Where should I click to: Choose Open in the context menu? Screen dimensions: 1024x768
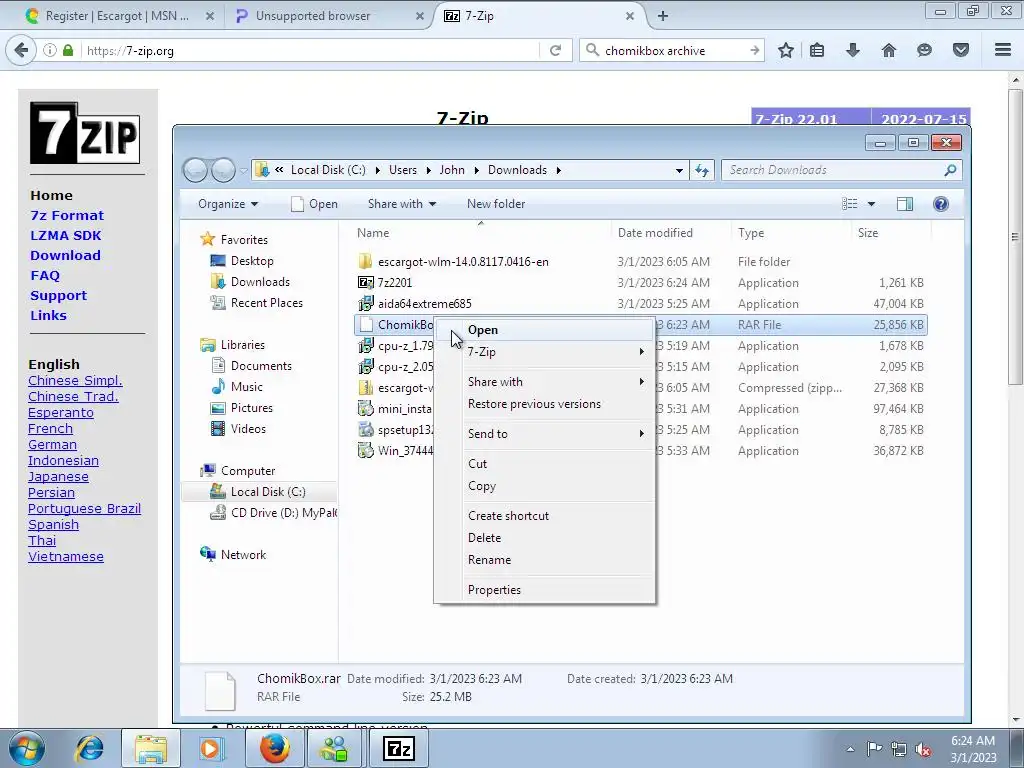(x=545, y=330)
